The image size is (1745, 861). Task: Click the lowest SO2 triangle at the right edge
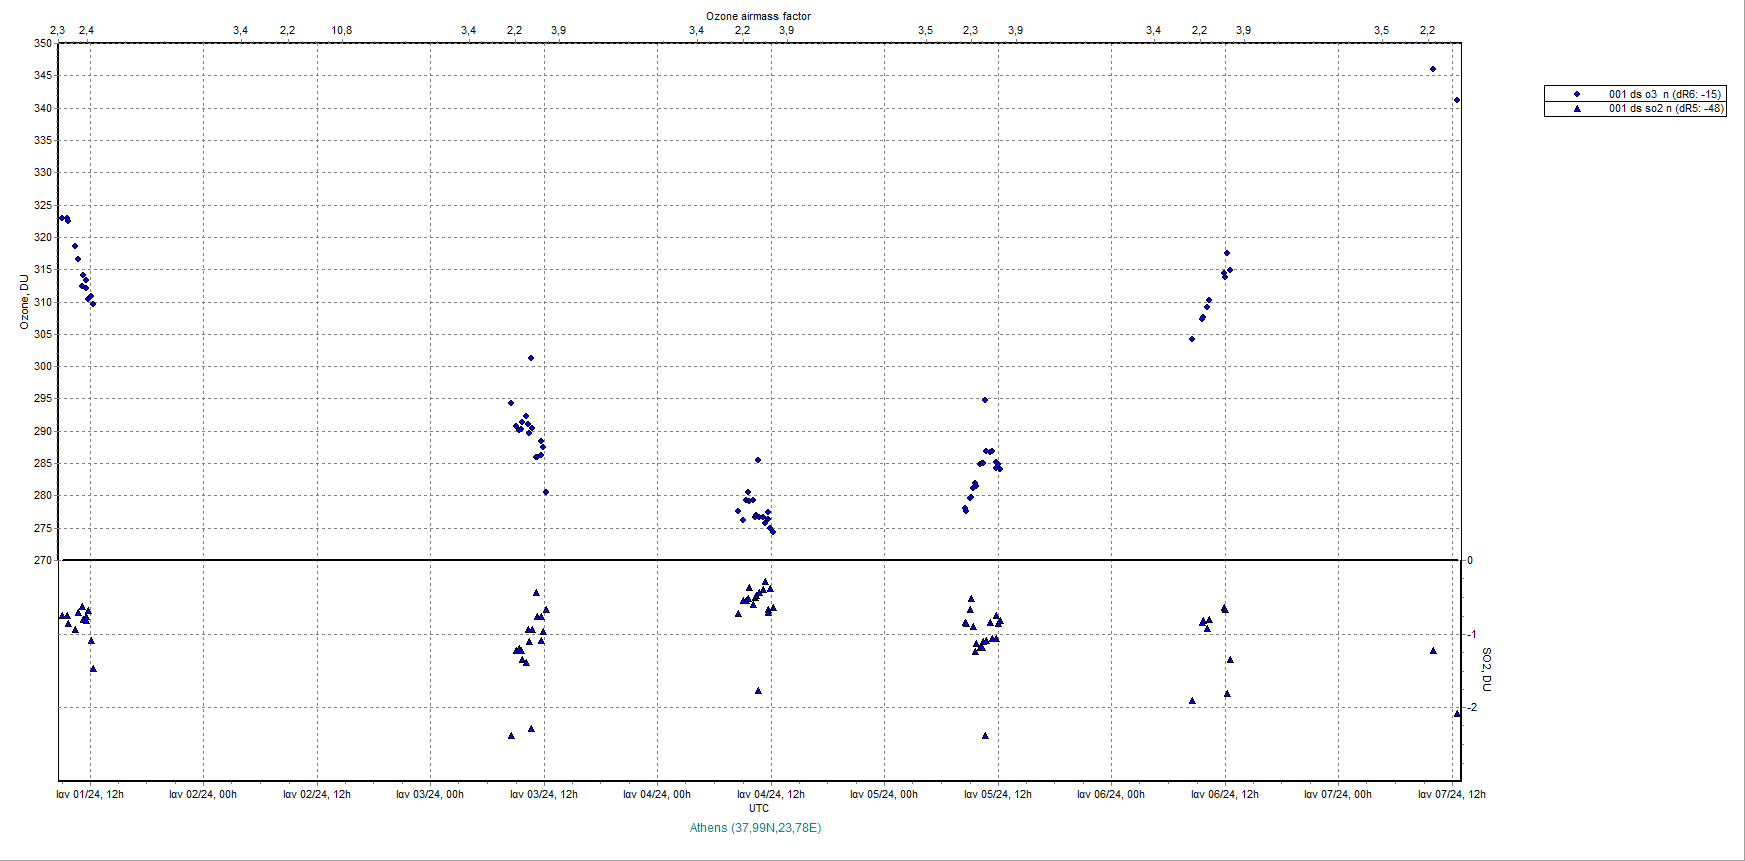pyautogui.click(x=1457, y=713)
